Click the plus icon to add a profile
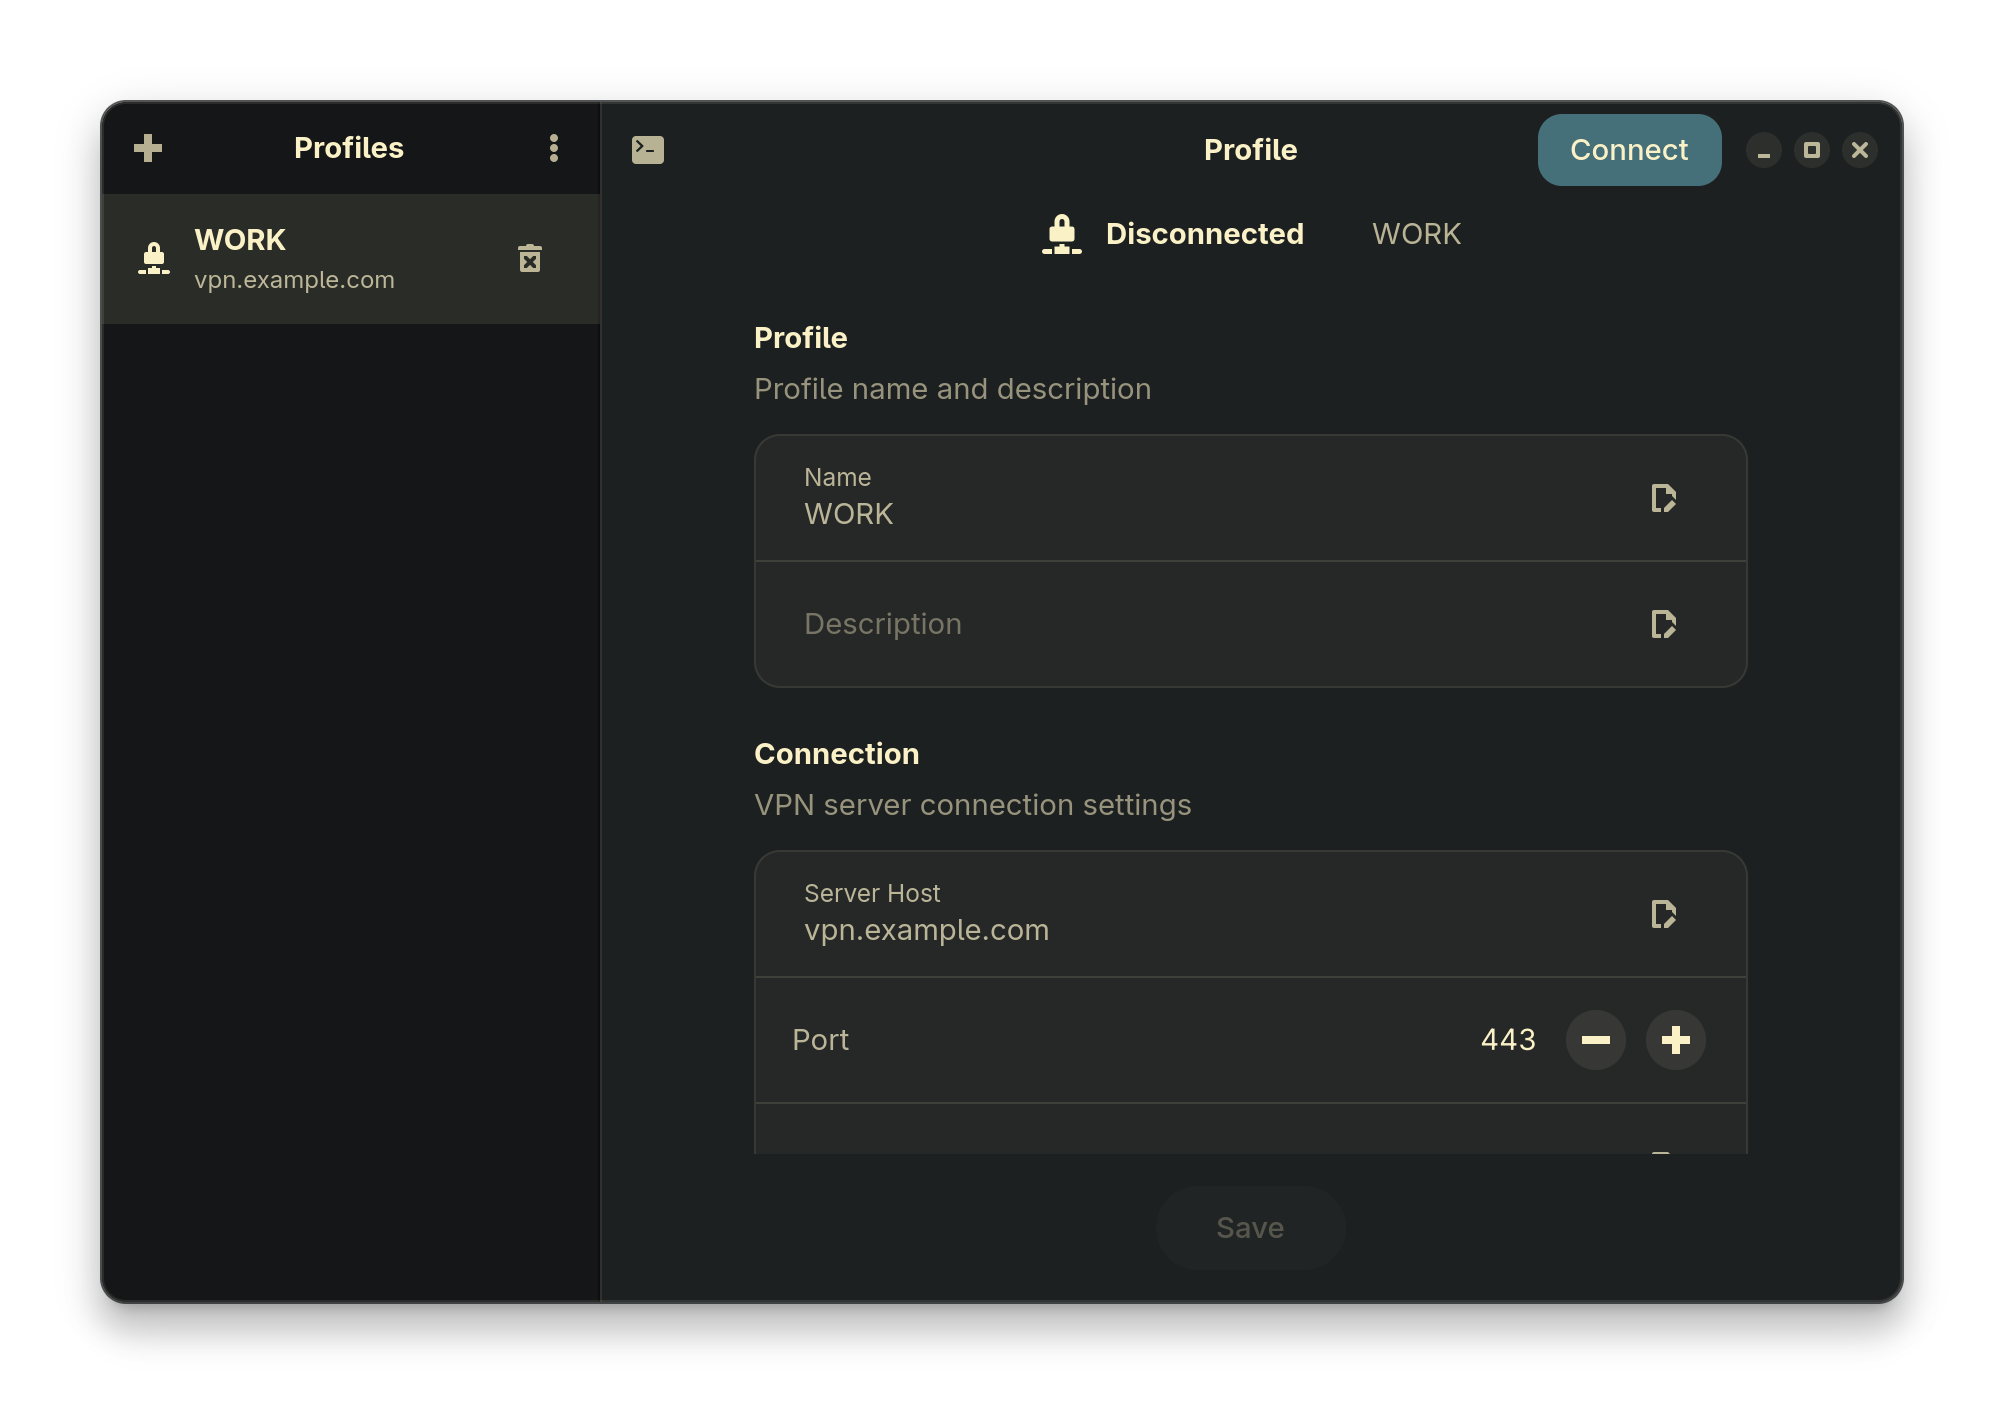Image resolution: width=2004 pixels, height=1404 pixels. point(148,148)
